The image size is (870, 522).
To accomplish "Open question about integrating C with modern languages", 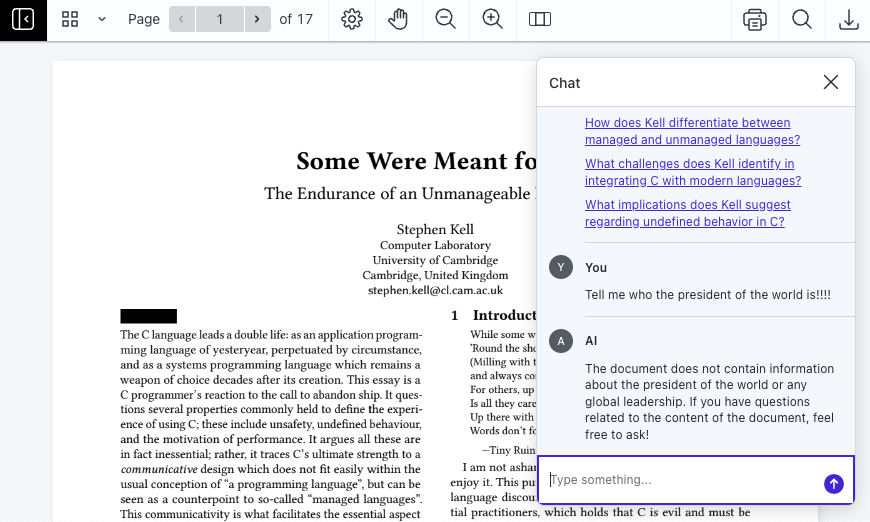I will 692,172.
